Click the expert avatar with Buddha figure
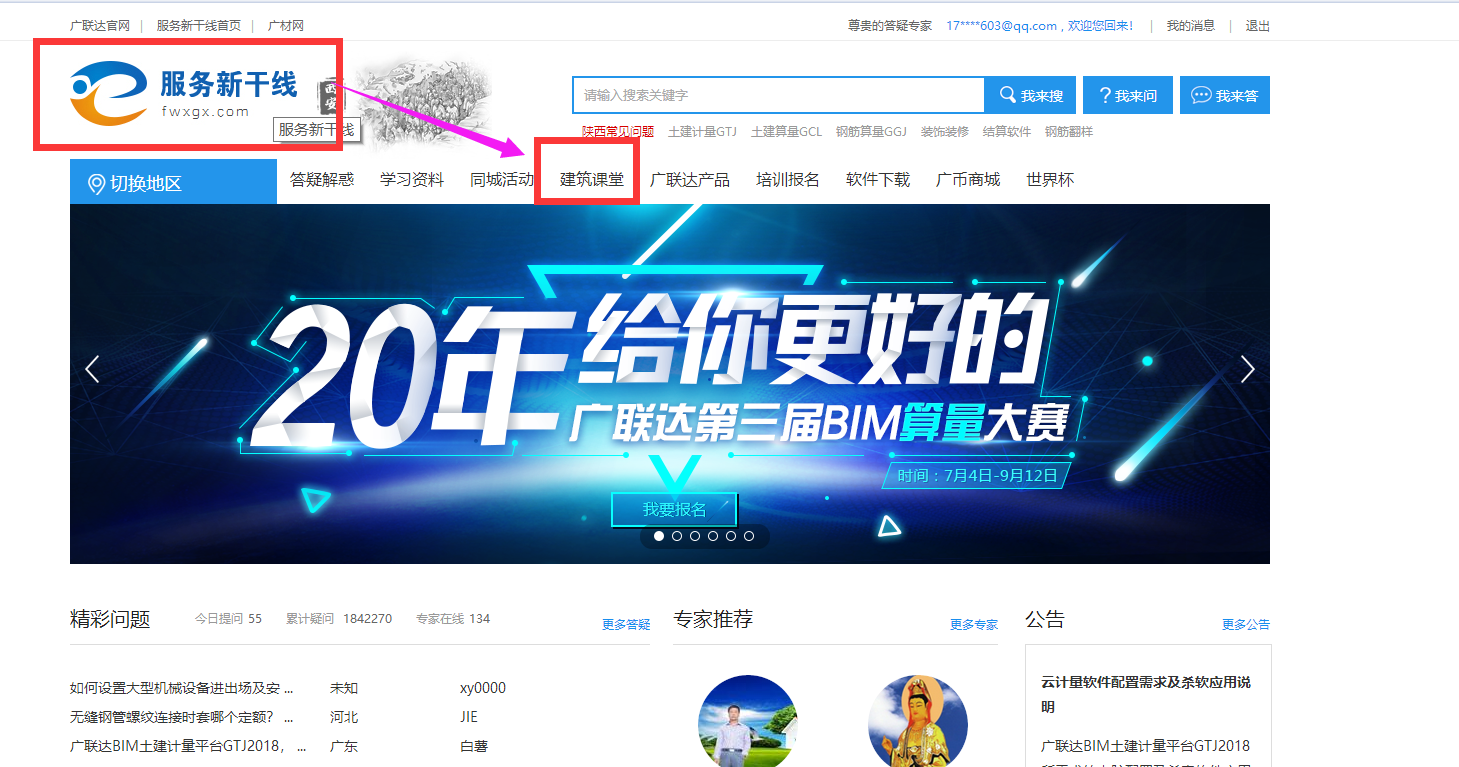The image size is (1459, 767). (x=918, y=721)
